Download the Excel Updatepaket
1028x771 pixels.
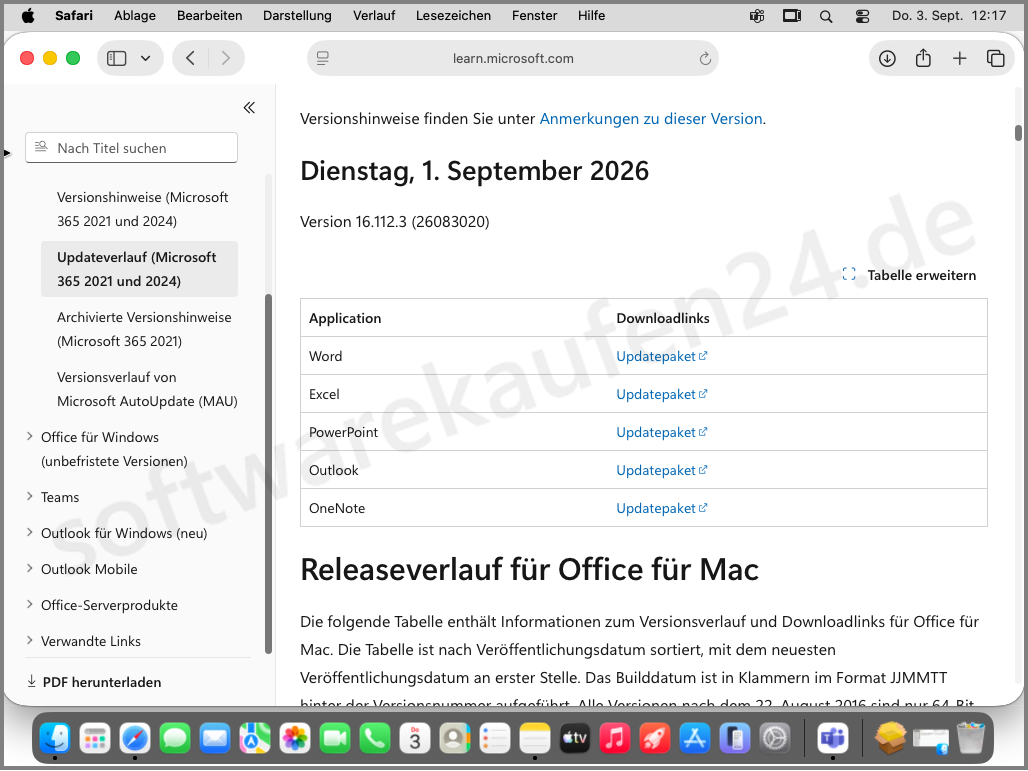(x=662, y=394)
